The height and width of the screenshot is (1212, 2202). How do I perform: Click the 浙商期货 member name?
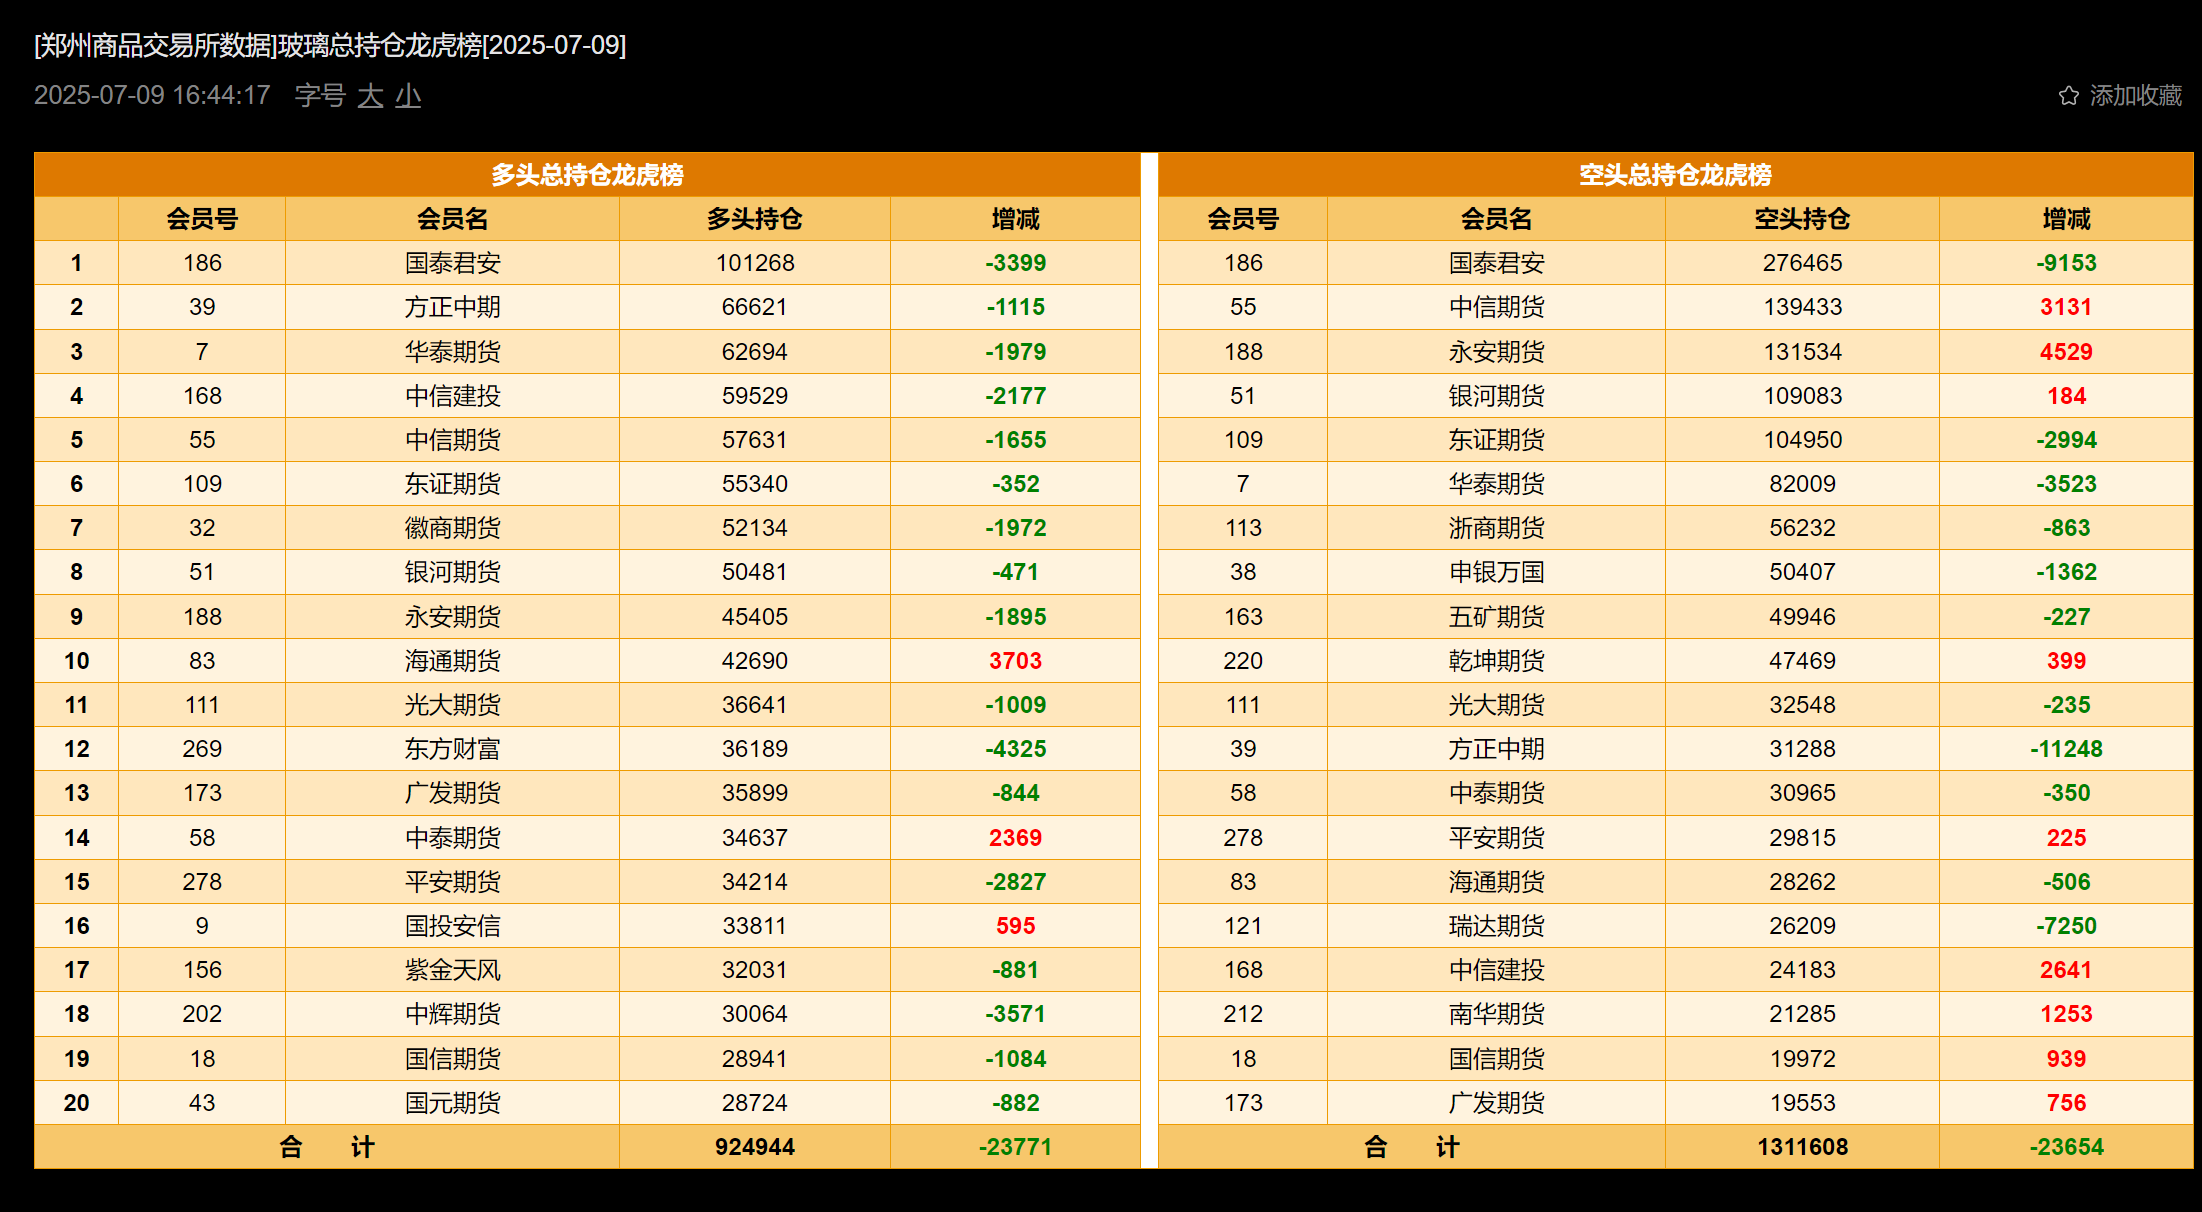point(1496,528)
